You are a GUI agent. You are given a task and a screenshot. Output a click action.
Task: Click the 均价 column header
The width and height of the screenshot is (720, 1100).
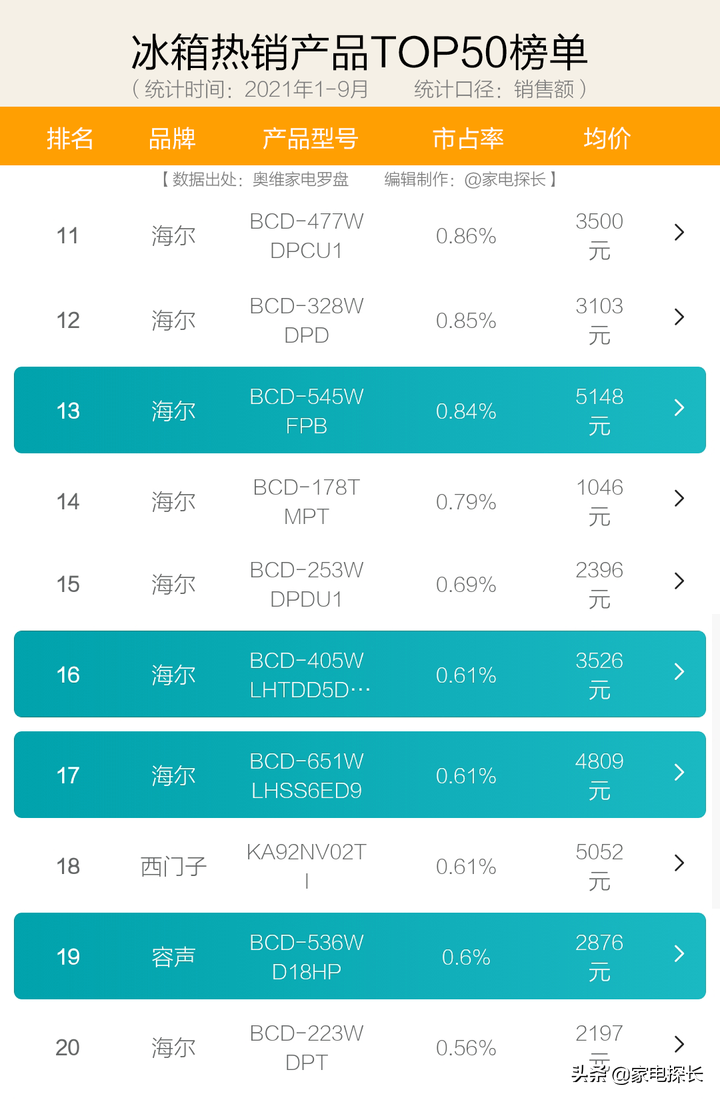(x=606, y=139)
